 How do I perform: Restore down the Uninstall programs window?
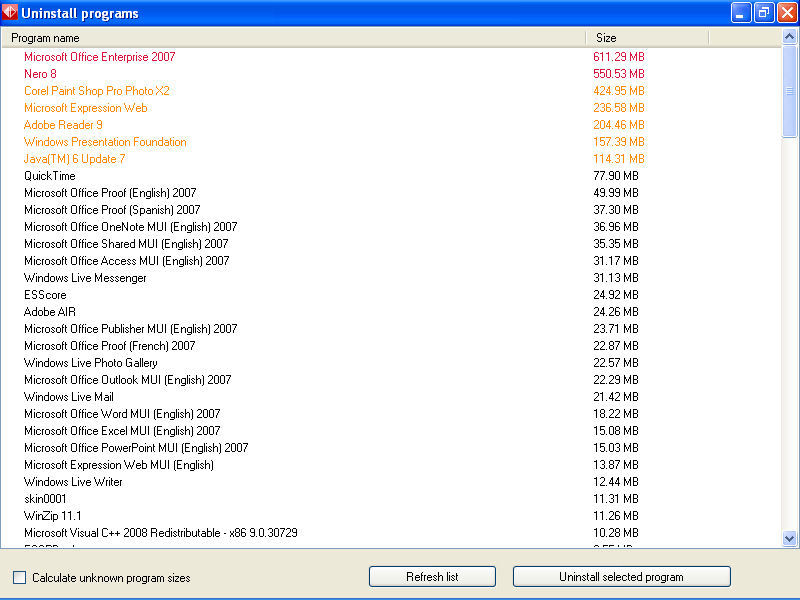coord(764,13)
